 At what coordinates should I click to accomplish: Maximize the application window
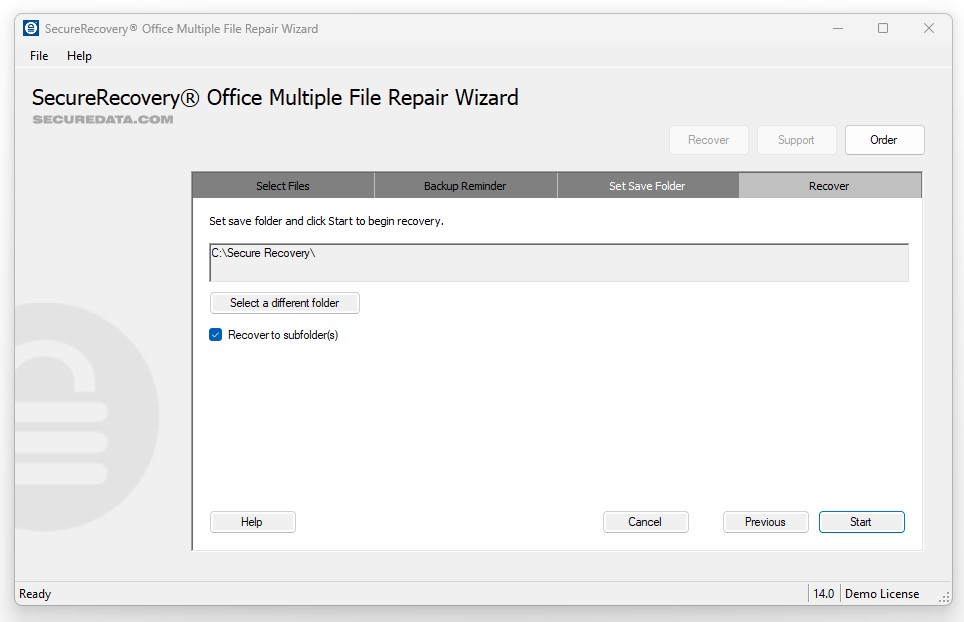883,28
